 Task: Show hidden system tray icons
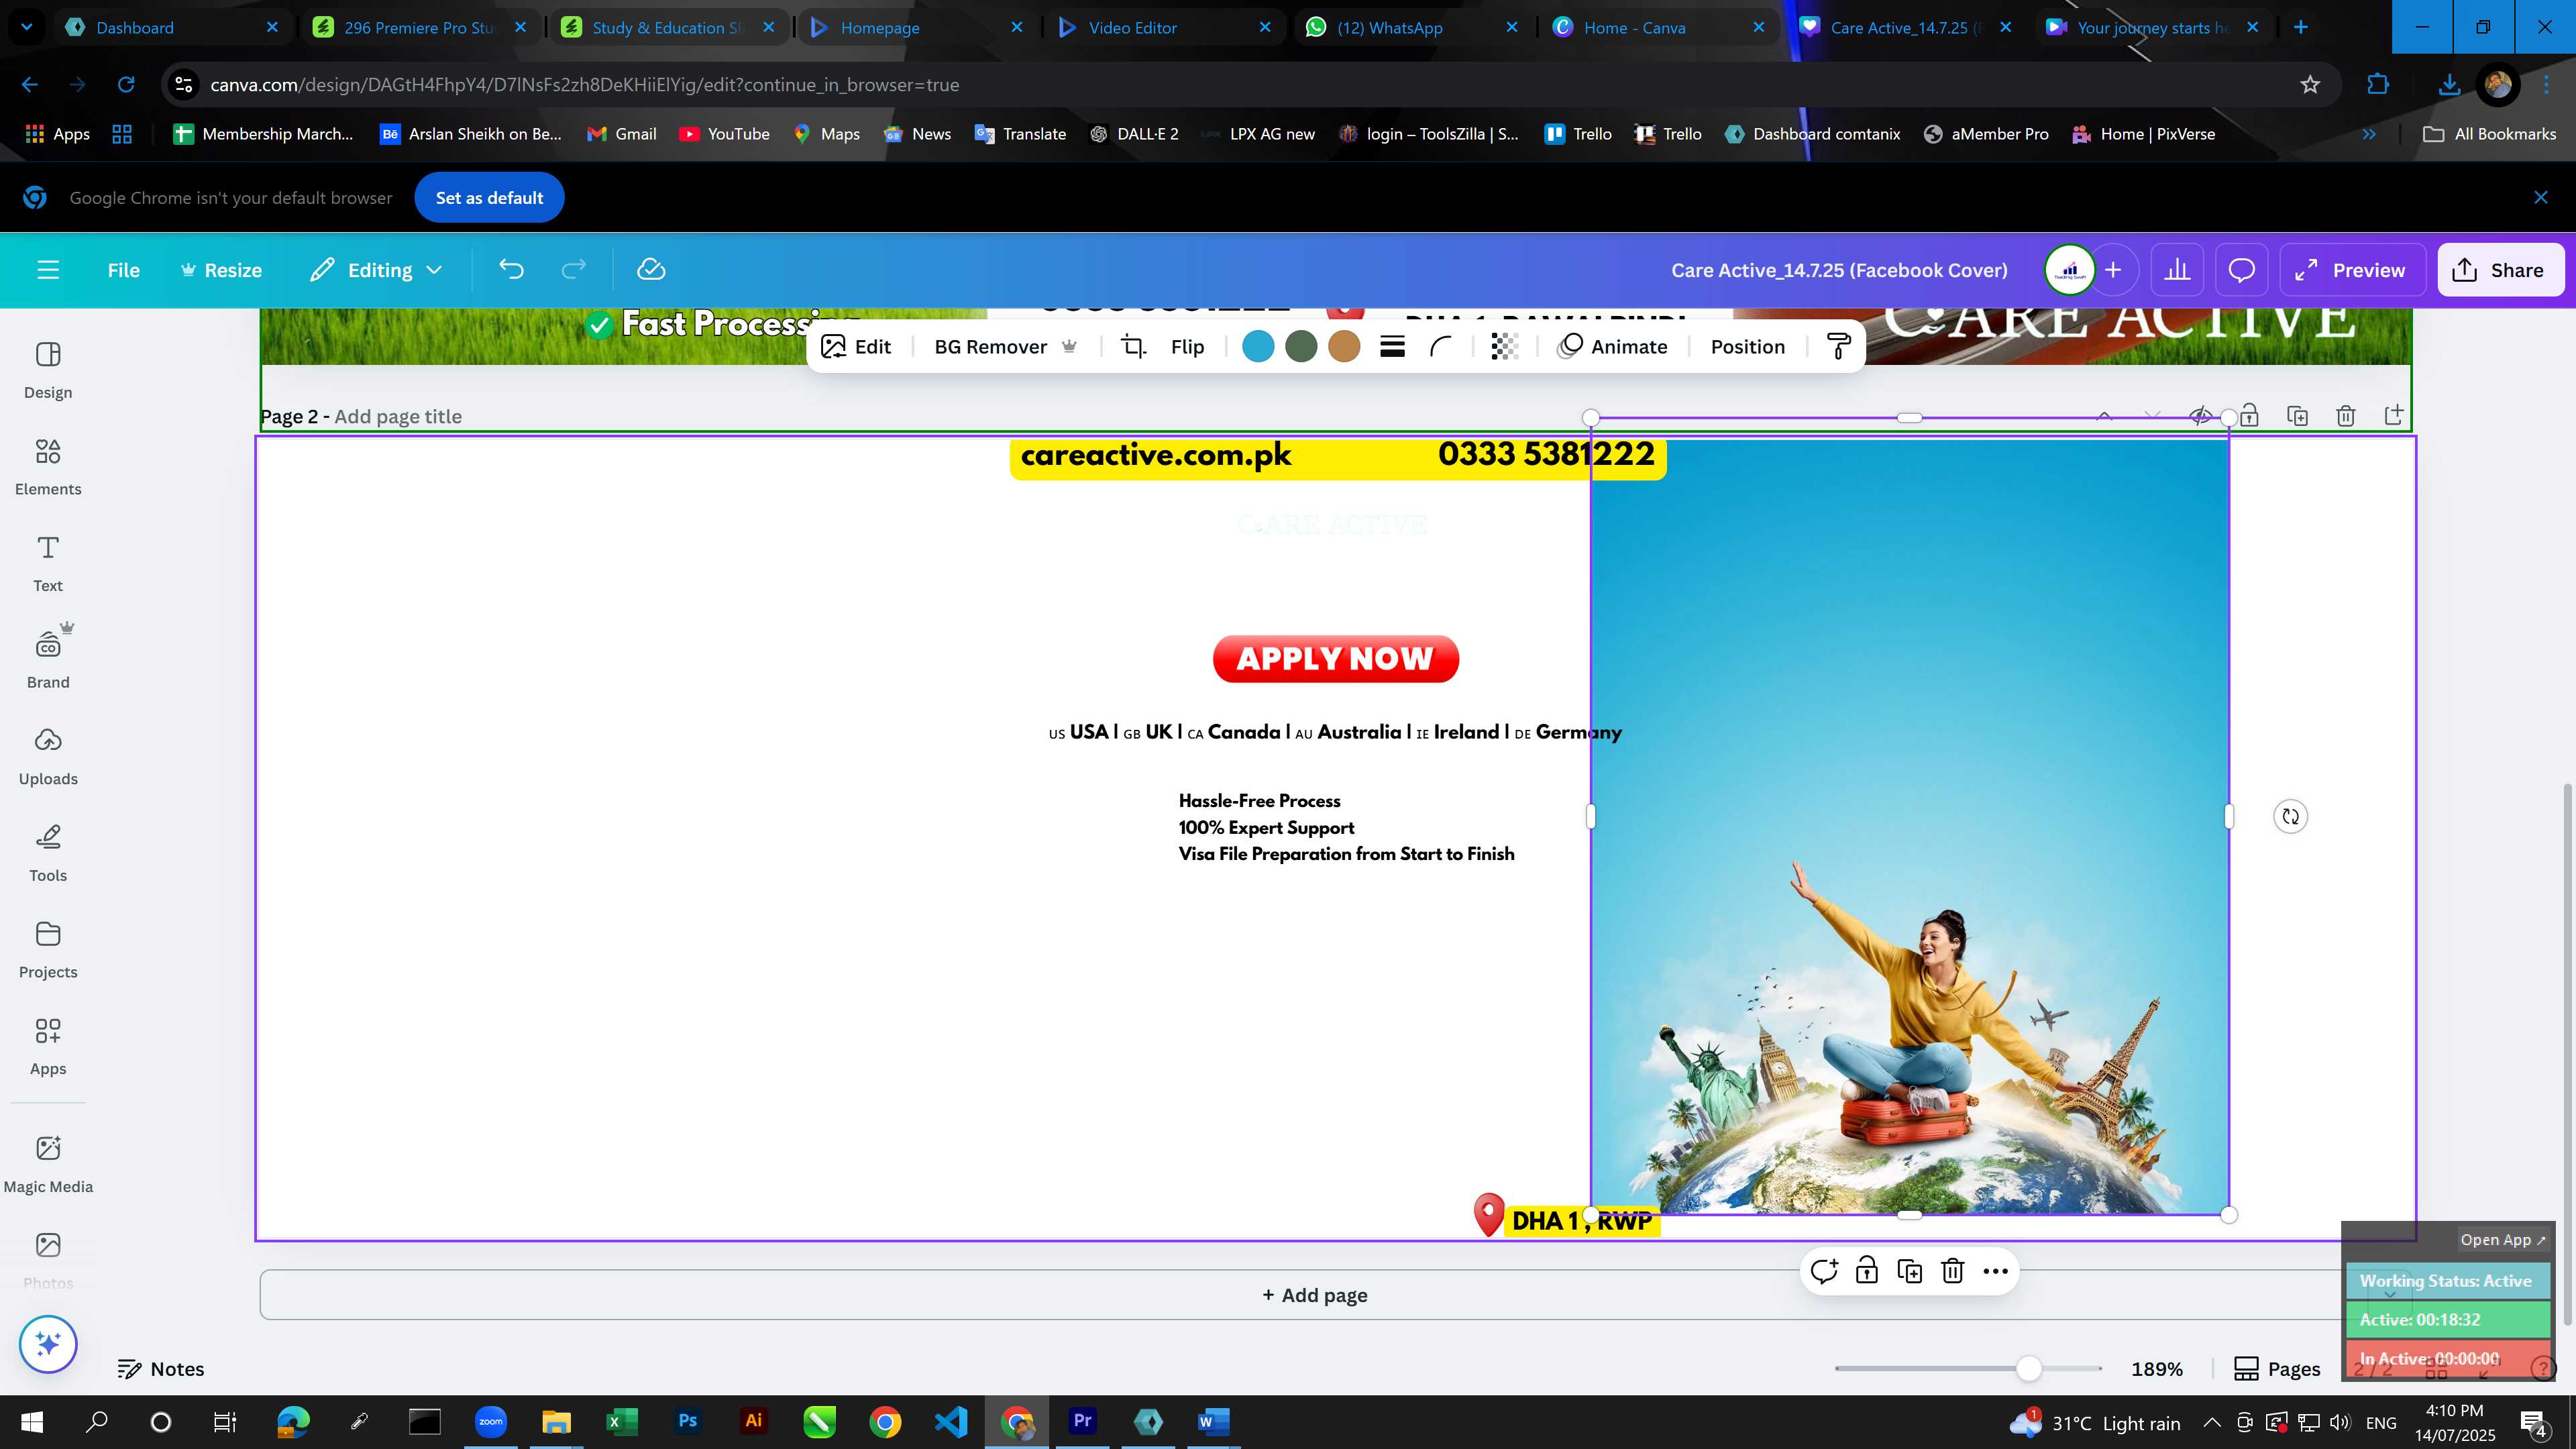click(2212, 1422)
